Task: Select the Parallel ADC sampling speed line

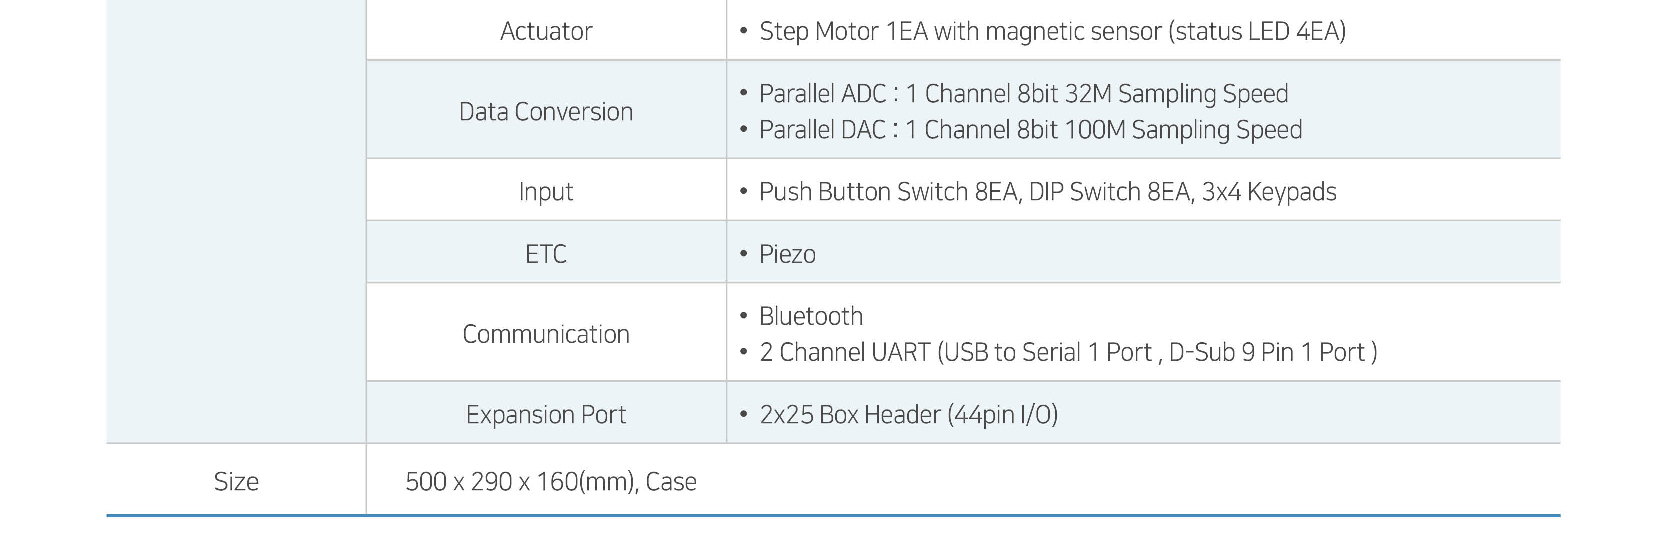Action: point(1023,94)
